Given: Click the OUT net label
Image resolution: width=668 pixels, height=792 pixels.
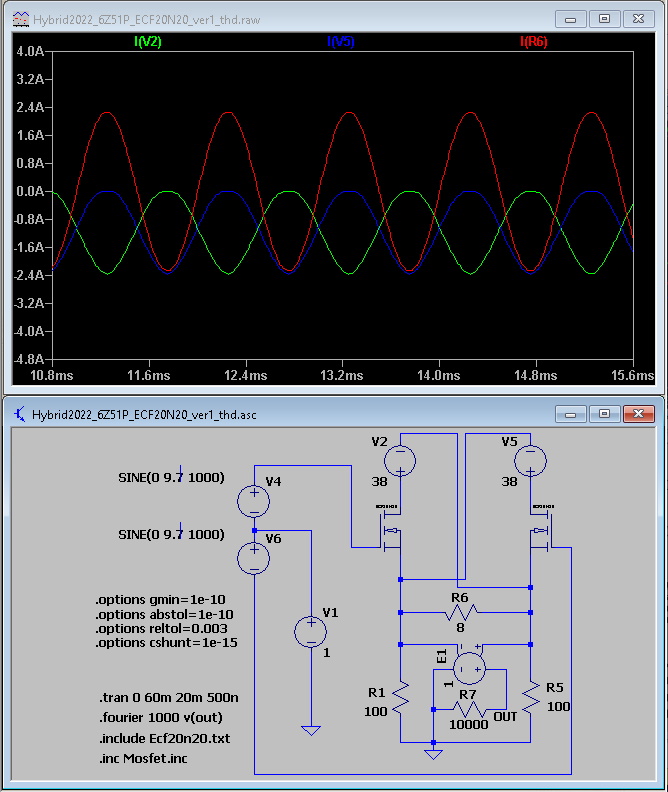Looking at the screenshot, I should click(506, 717).
